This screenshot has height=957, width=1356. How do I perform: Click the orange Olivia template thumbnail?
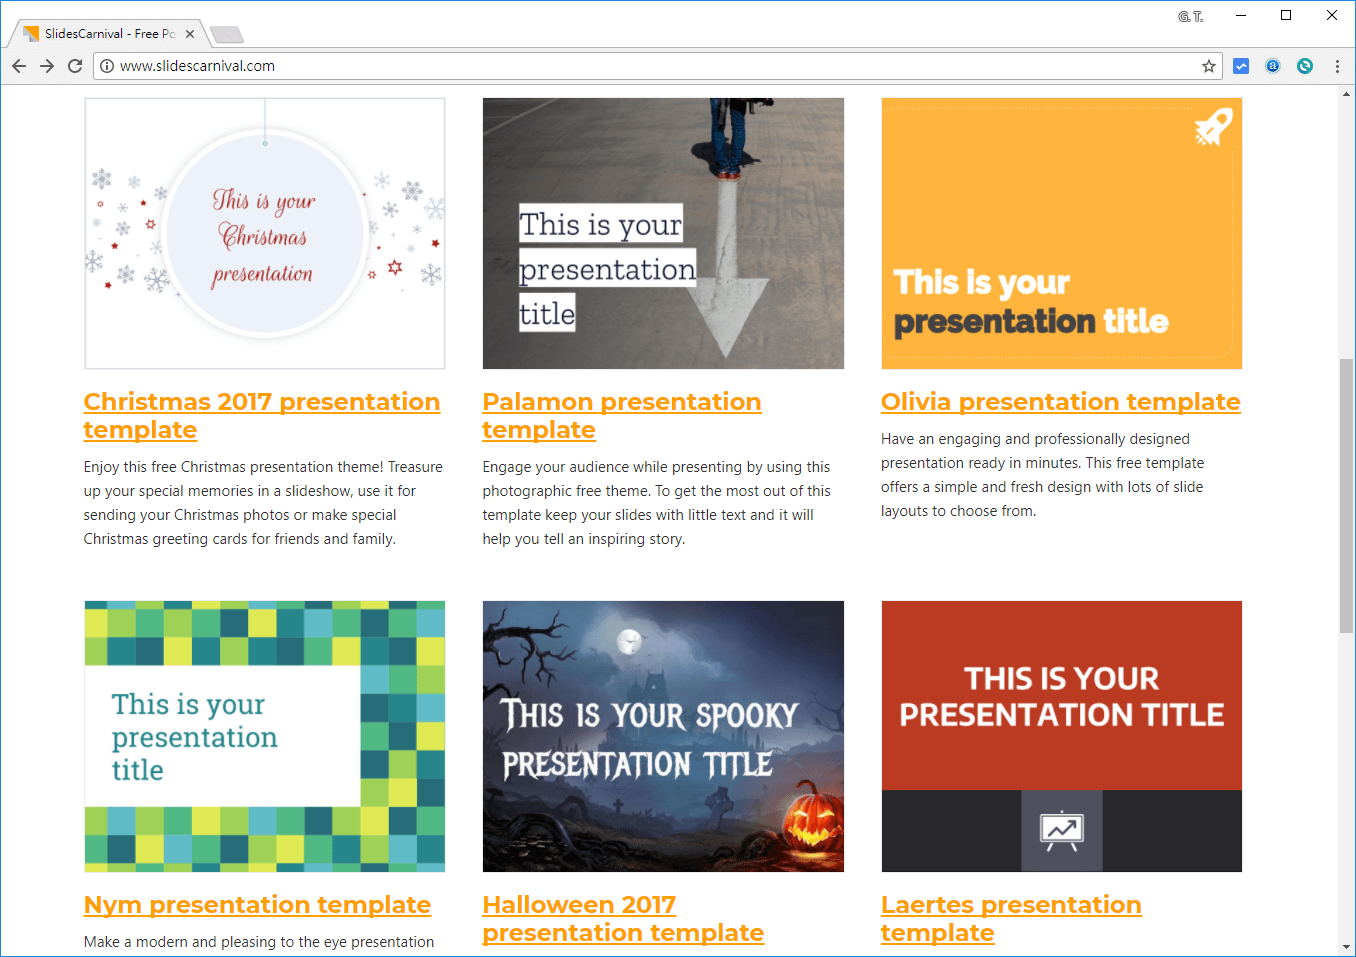pos(1061,233)
